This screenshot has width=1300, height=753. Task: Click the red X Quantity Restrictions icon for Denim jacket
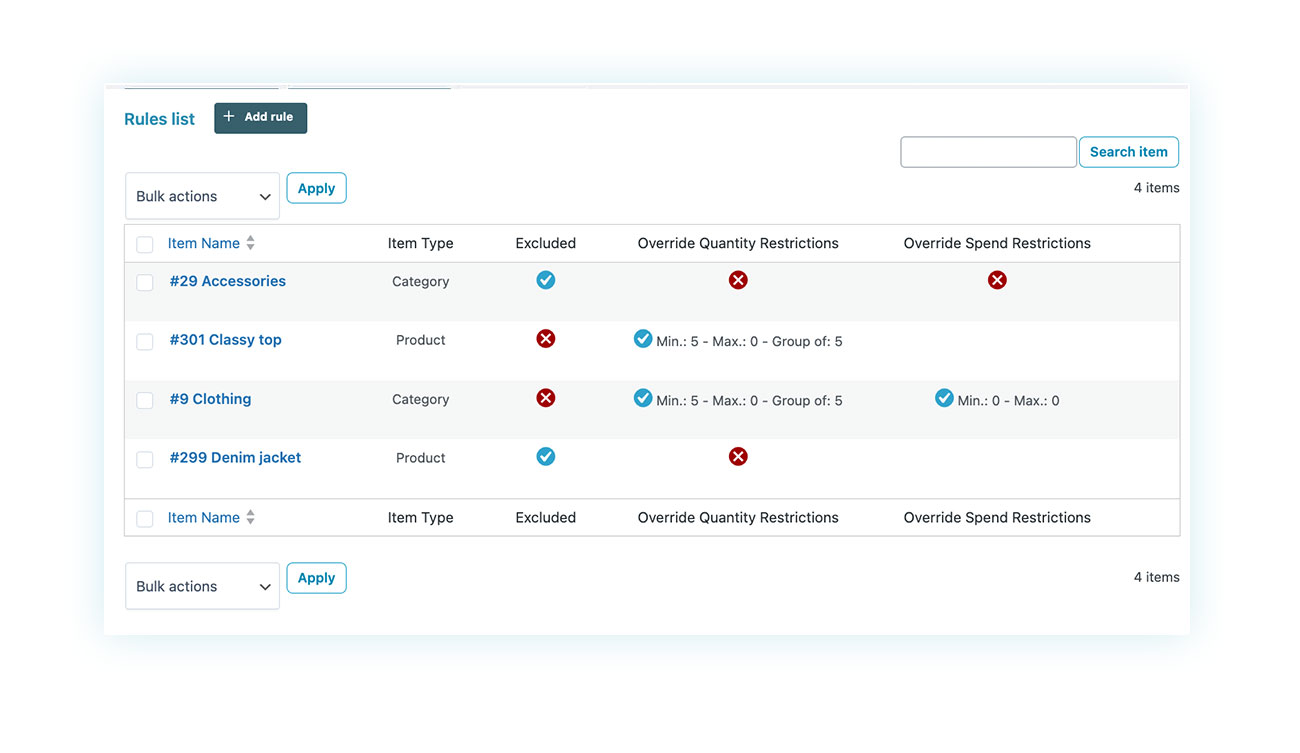click(x=738, y=456)
